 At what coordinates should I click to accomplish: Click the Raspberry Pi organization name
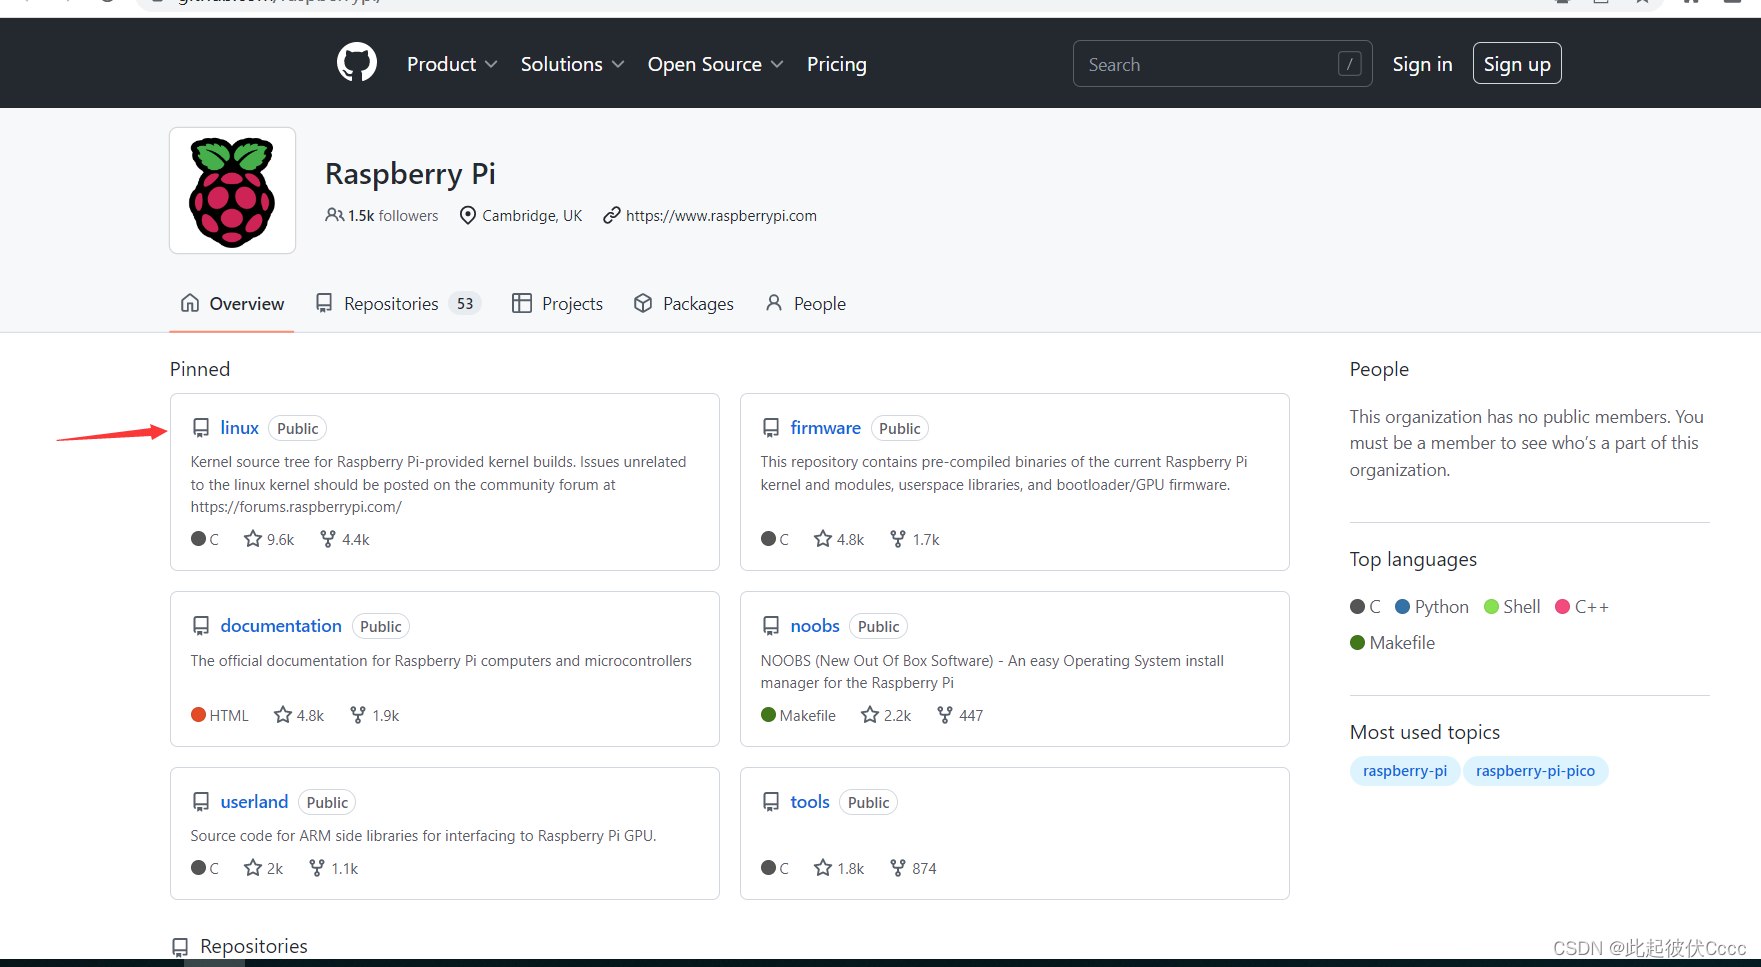(410, 174)
